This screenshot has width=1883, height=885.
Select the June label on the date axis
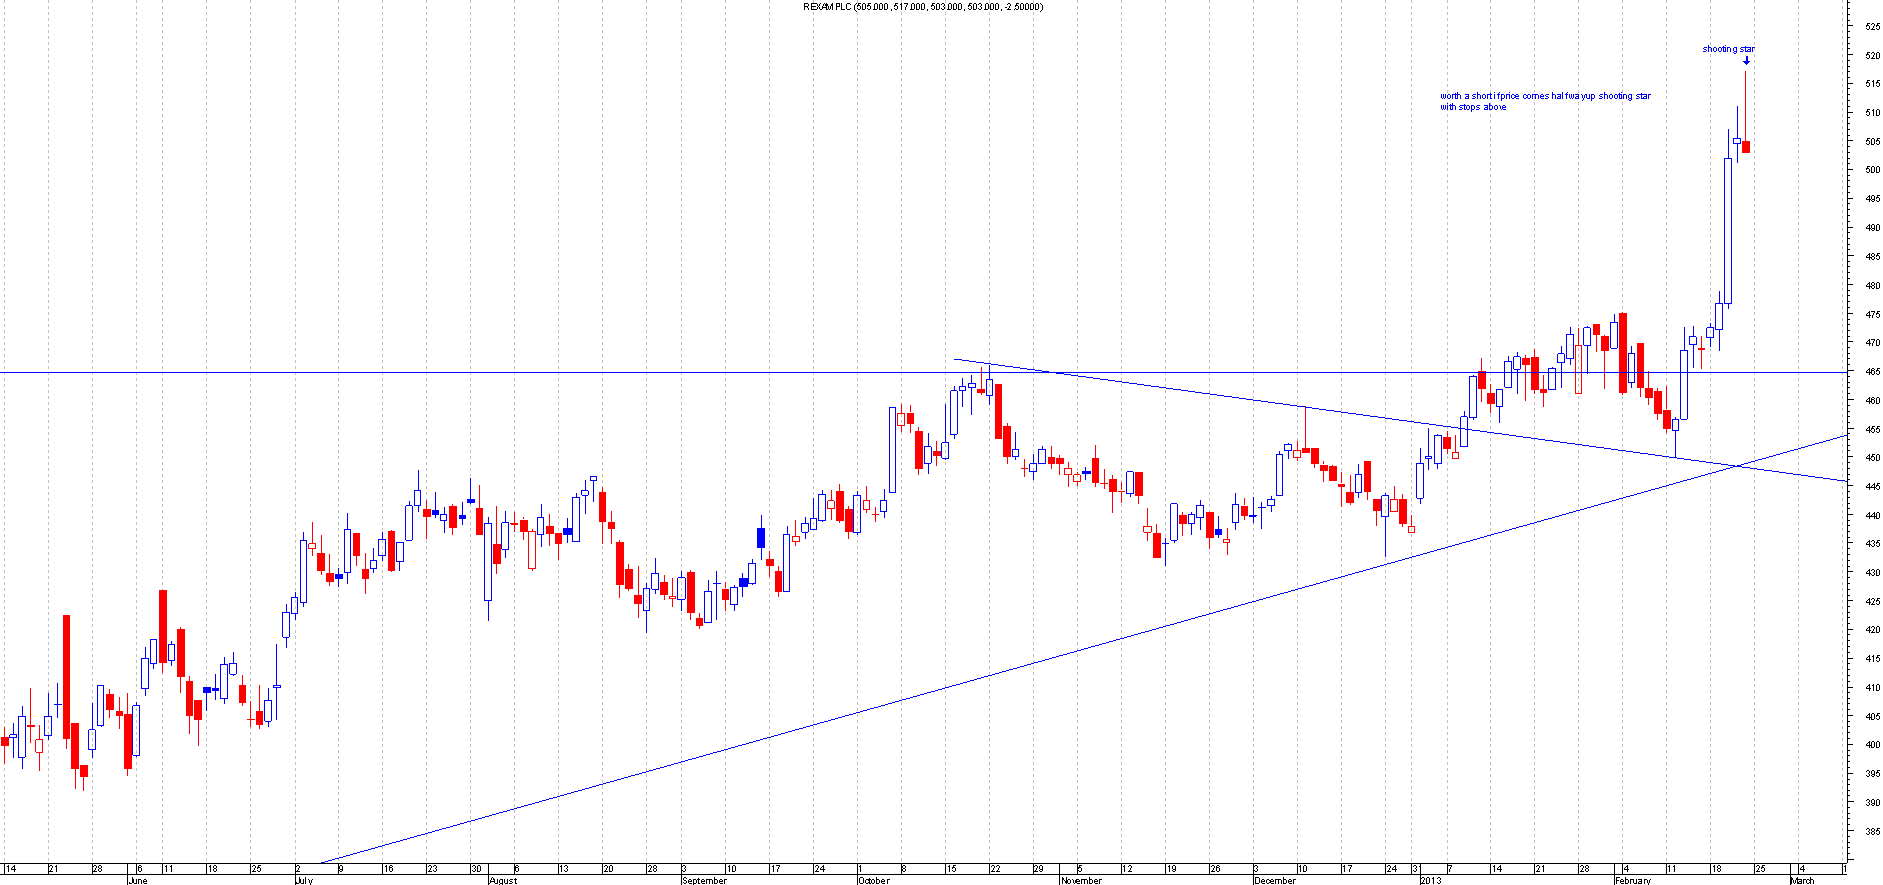[x=138, y=881]
